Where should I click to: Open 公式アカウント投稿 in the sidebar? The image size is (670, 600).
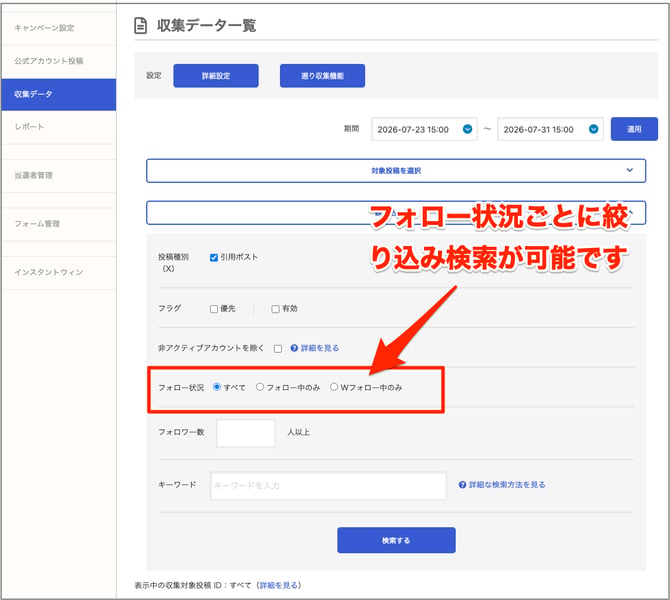click(x=59, y=61)
